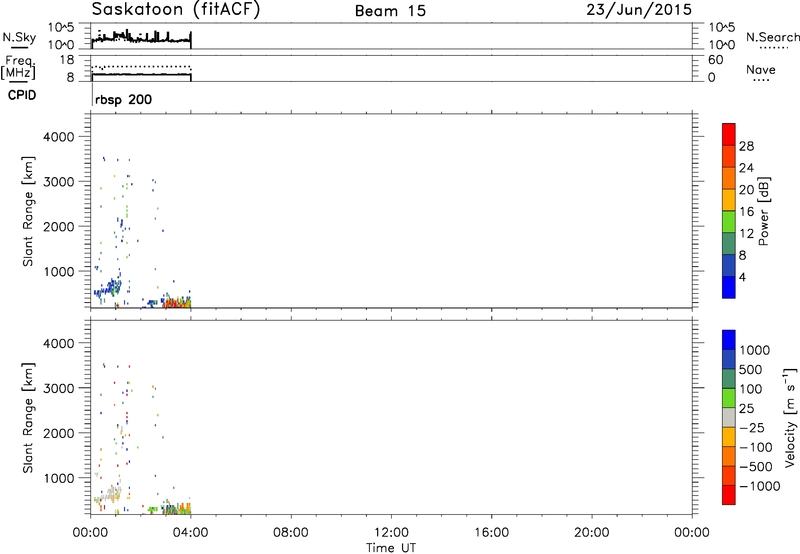Select 'Slant Range [km]' label of velocity panel

click(x=28, y=418)
